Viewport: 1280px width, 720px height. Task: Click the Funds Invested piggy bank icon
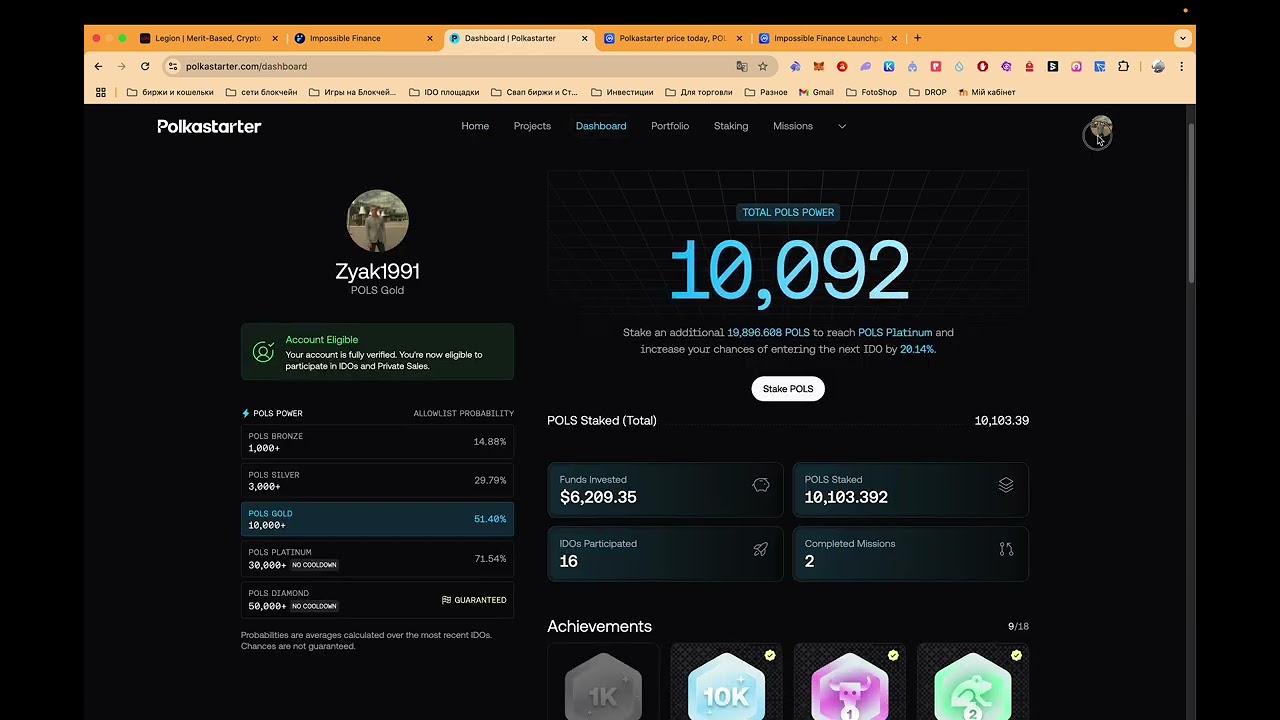coord(761,485)
